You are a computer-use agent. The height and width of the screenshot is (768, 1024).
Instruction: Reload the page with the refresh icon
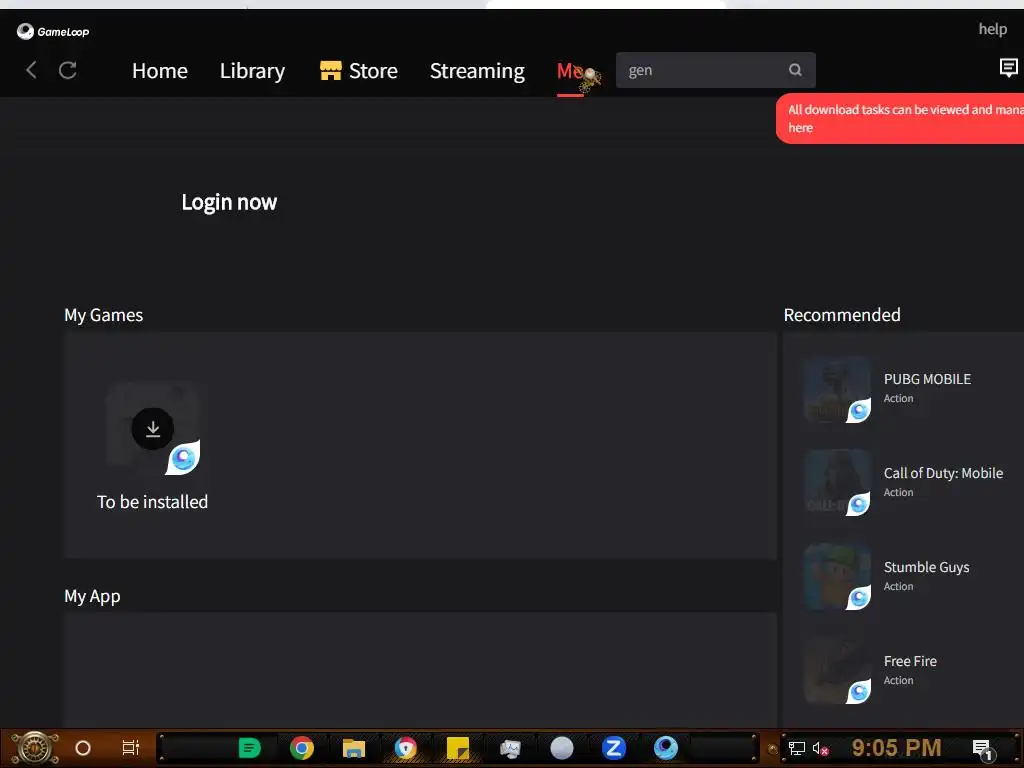pyautogui.click(x=68, y=70)
